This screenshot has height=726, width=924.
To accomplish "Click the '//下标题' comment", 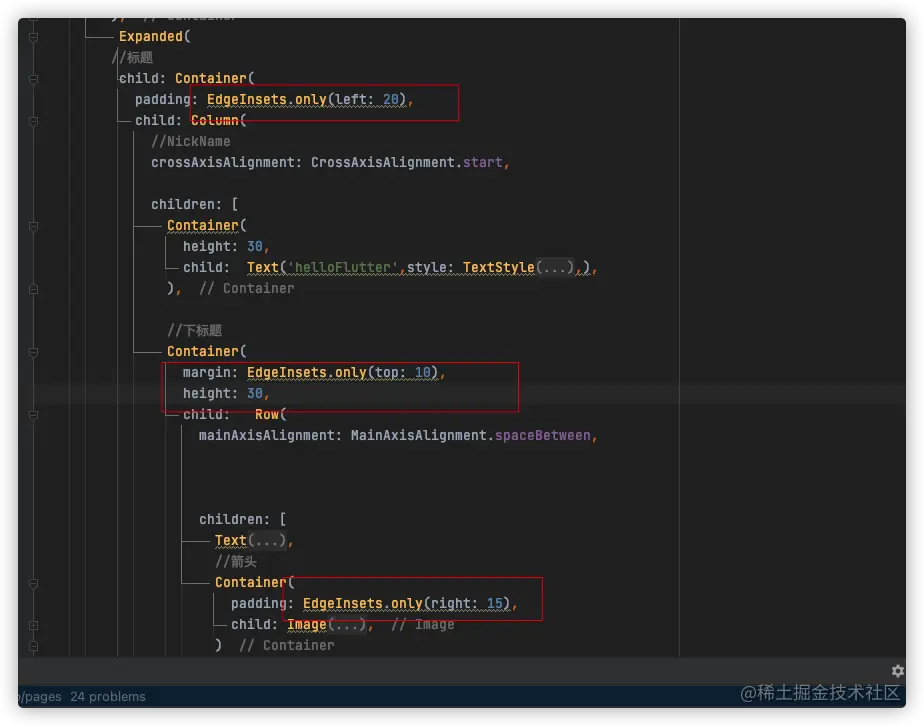I will [194, 331].
